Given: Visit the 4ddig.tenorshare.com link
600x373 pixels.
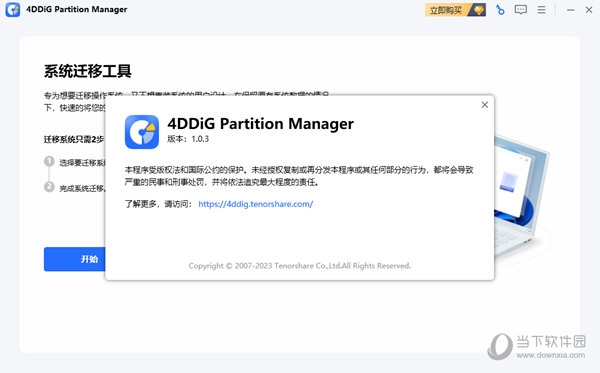Looking at the screenshot, I should 256,204.
